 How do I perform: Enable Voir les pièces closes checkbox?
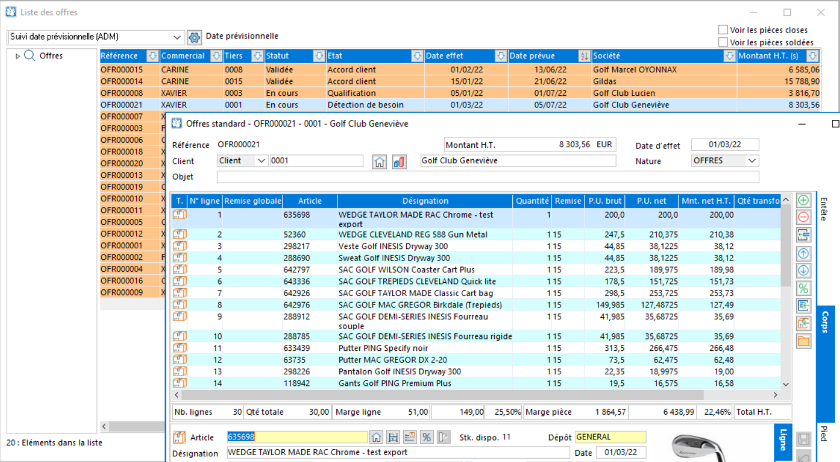coord(723,30)
